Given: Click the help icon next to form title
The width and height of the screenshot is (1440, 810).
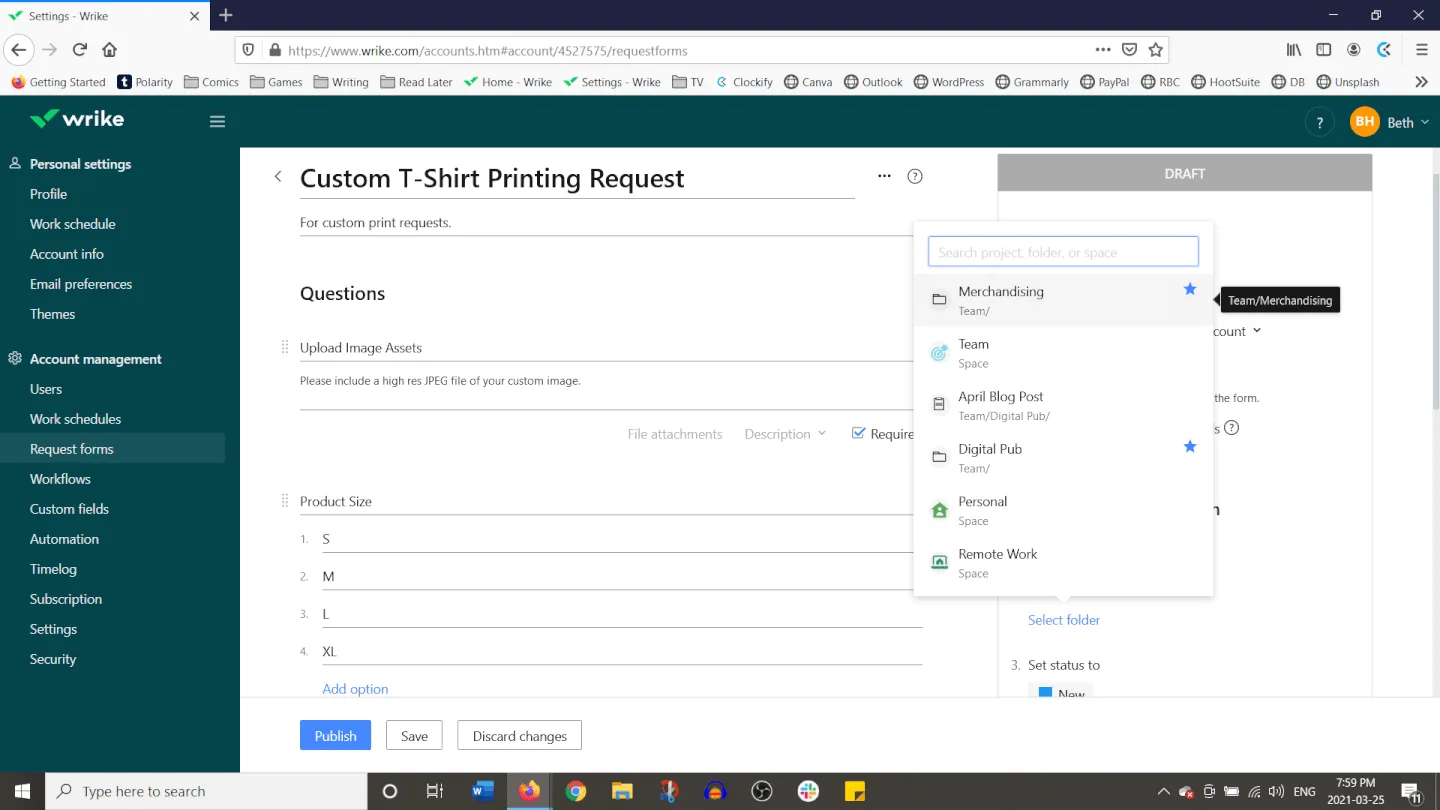Looking at the screenshot, I should click(915, 177).
